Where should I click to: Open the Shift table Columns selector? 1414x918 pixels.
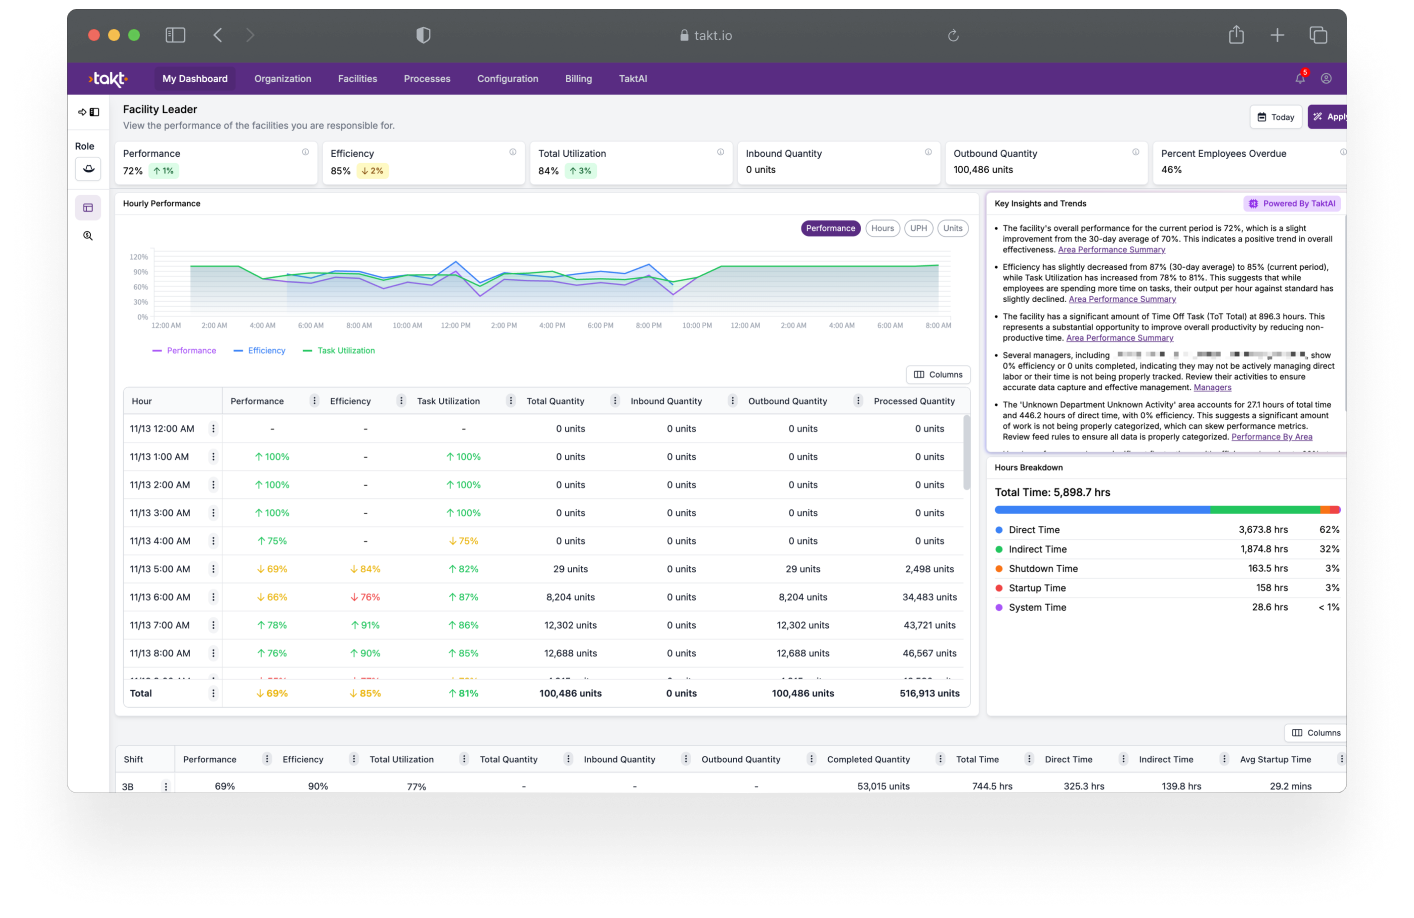(x=1314, y=732)
